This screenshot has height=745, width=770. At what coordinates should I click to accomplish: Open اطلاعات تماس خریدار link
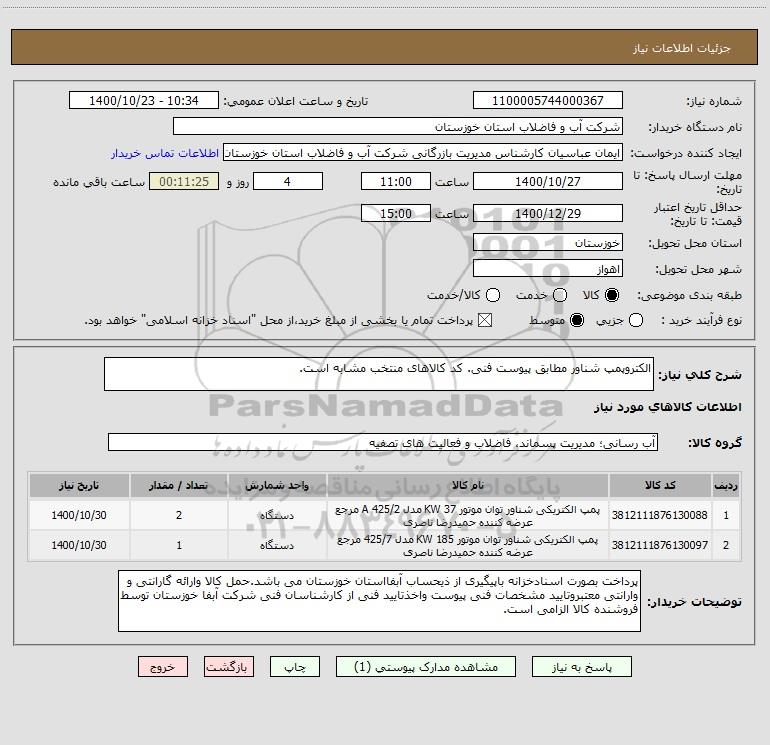(x=165, y=153)
